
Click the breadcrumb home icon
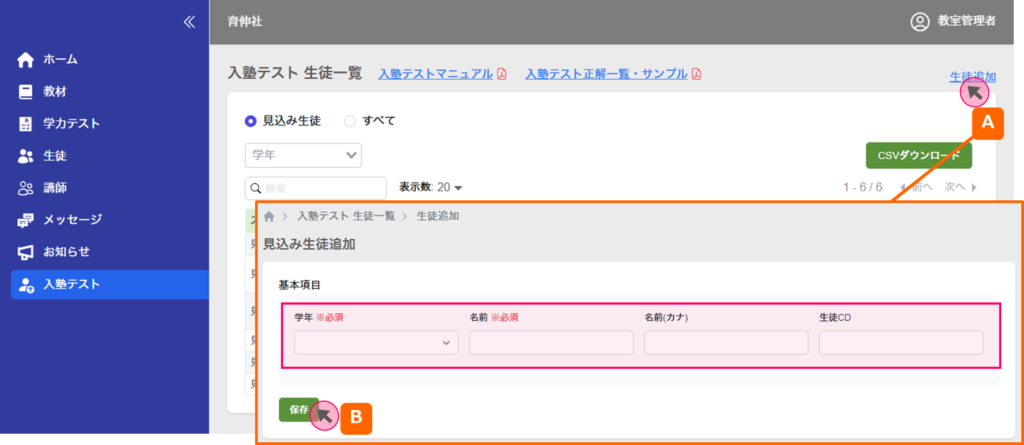click(x=269, y=216)
